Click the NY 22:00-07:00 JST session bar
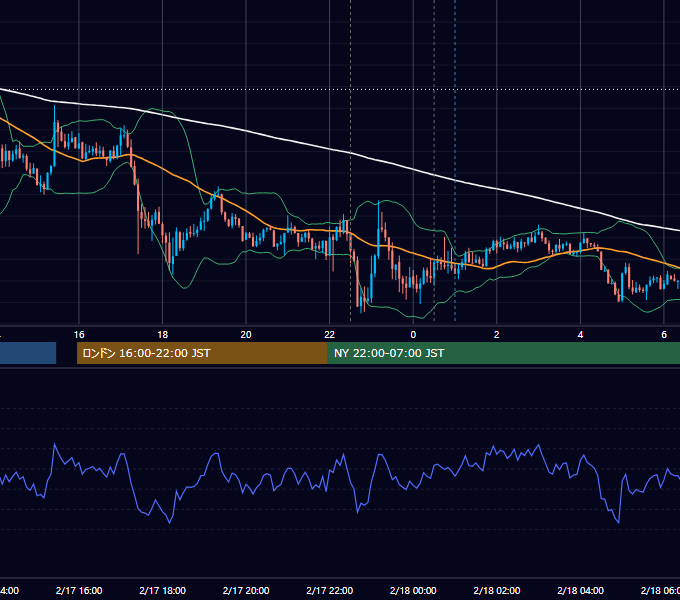This screenshot has width=680, height=600. tap(503, 353)
